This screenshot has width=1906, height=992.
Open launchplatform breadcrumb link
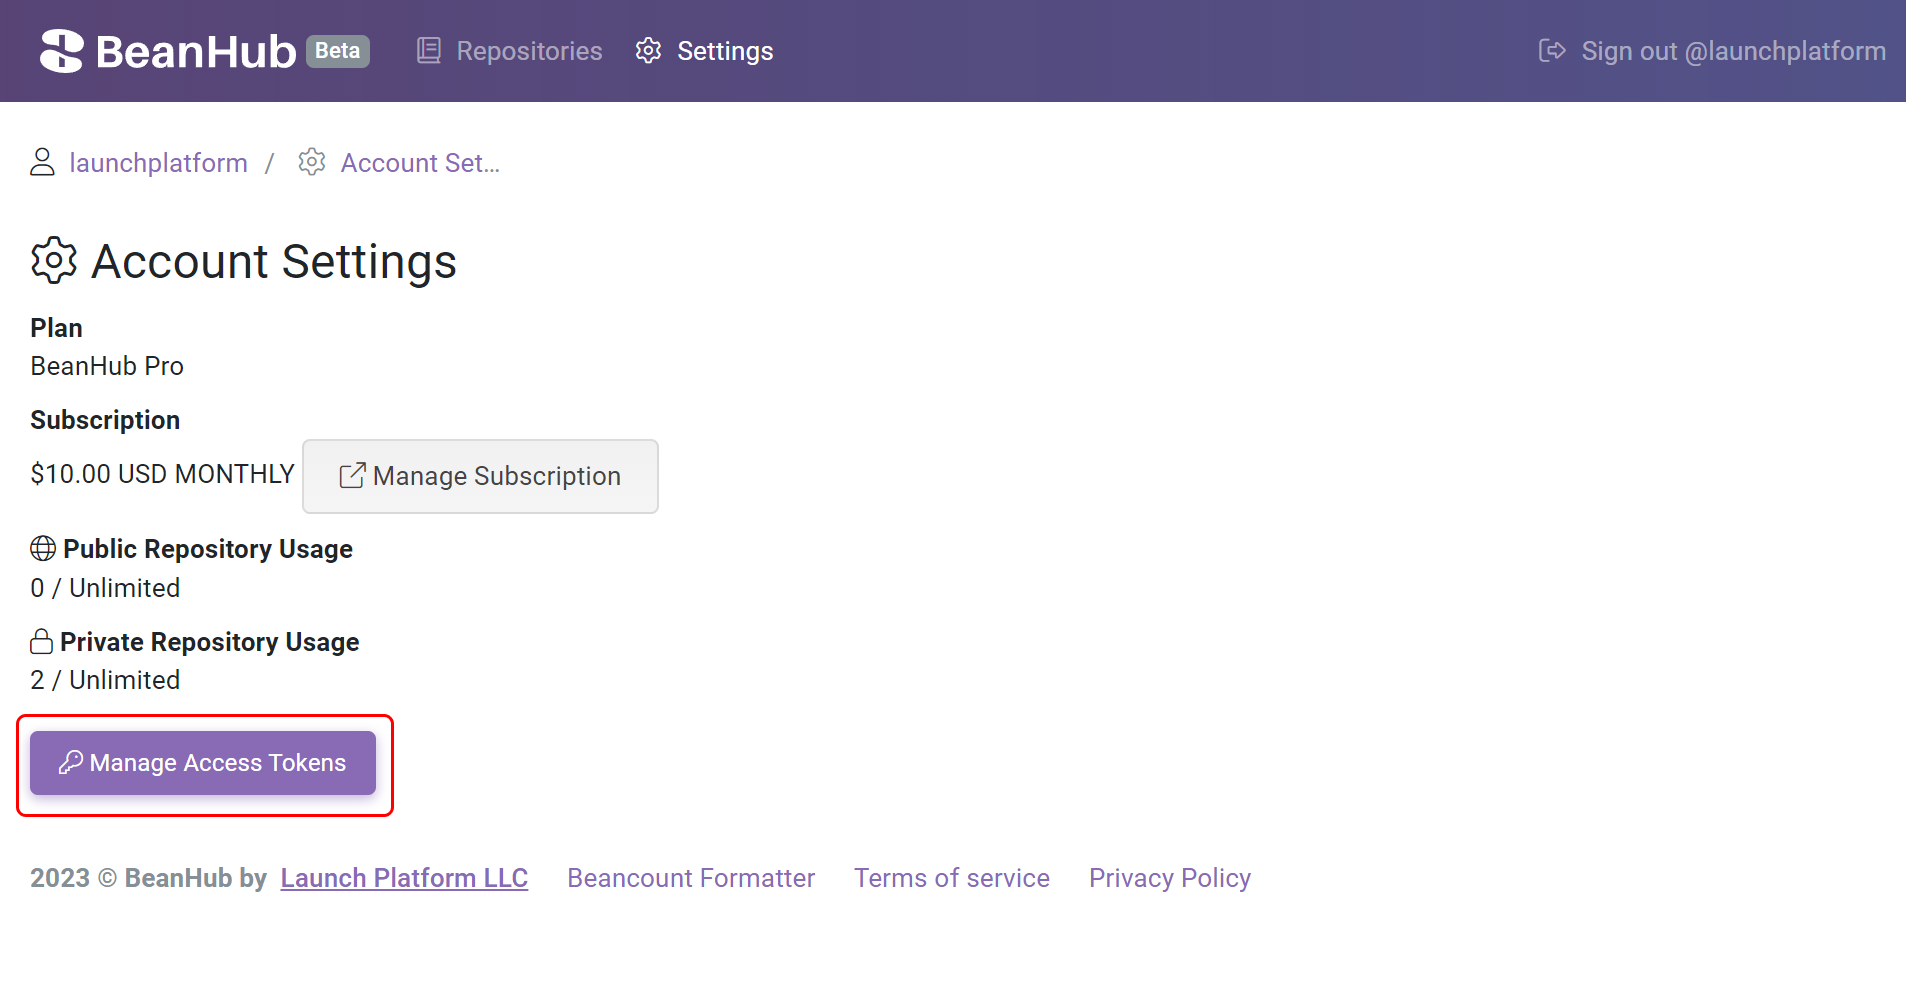(158, 163)
